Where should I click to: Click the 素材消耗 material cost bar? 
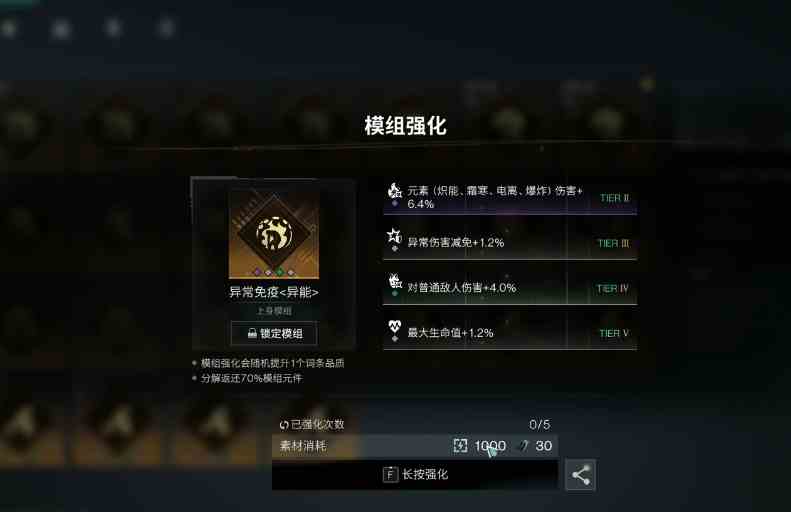[x=415, y=446]
